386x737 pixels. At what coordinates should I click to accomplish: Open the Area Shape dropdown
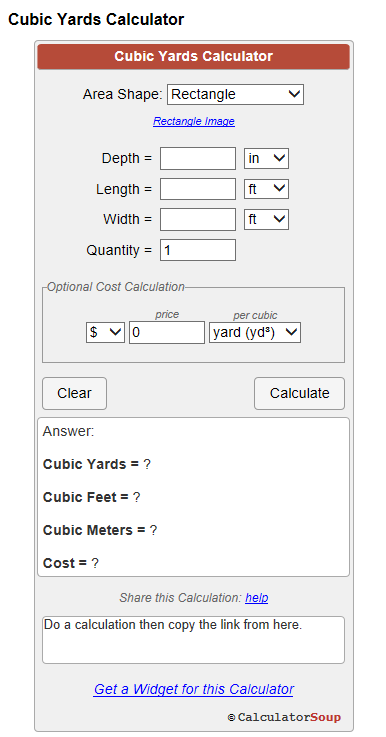[x=235, y=94]
